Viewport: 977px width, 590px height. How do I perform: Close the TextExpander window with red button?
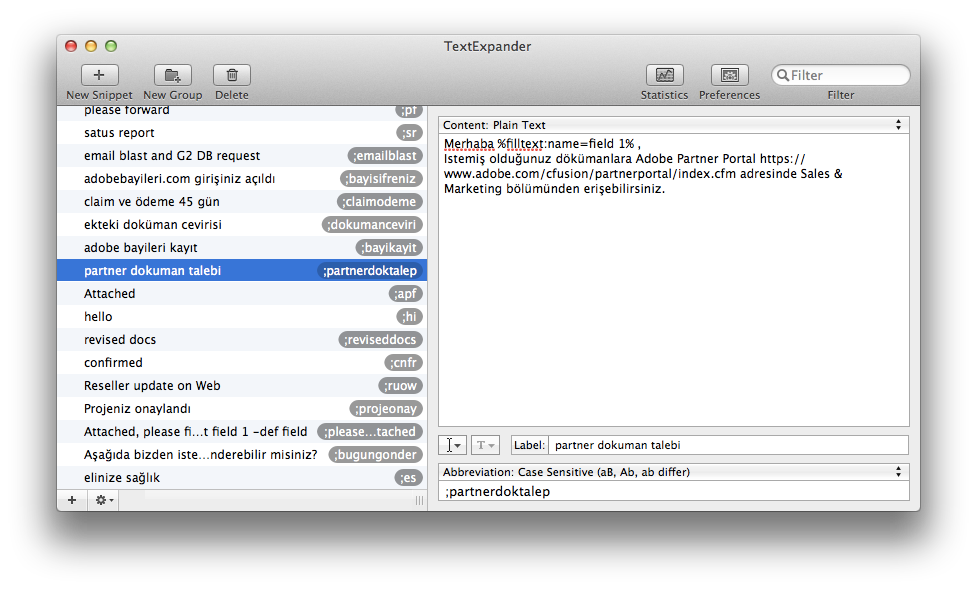coord(71,46)
